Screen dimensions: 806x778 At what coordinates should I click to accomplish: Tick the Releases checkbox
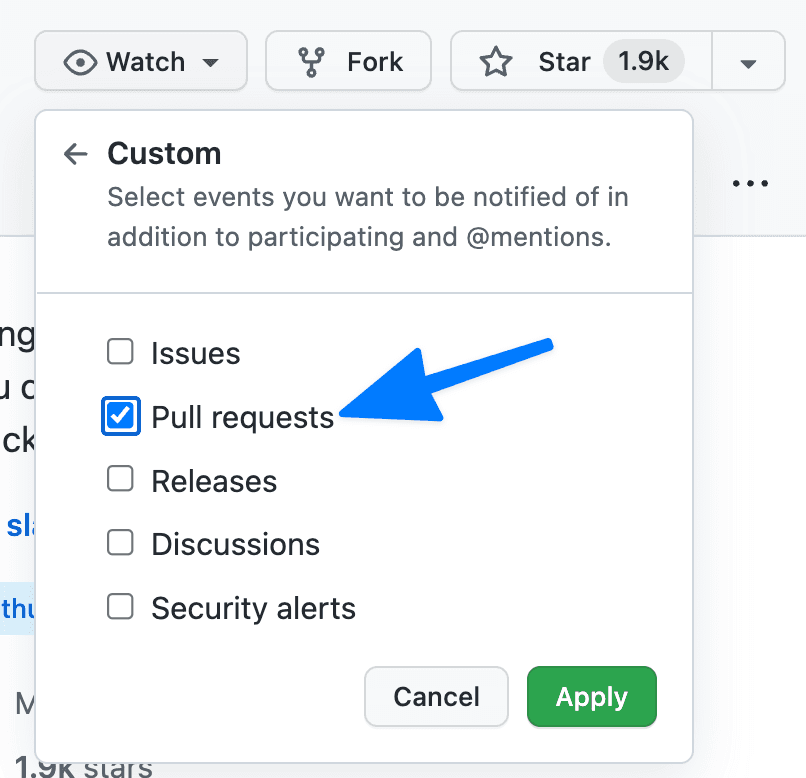(x=120, y=480)
